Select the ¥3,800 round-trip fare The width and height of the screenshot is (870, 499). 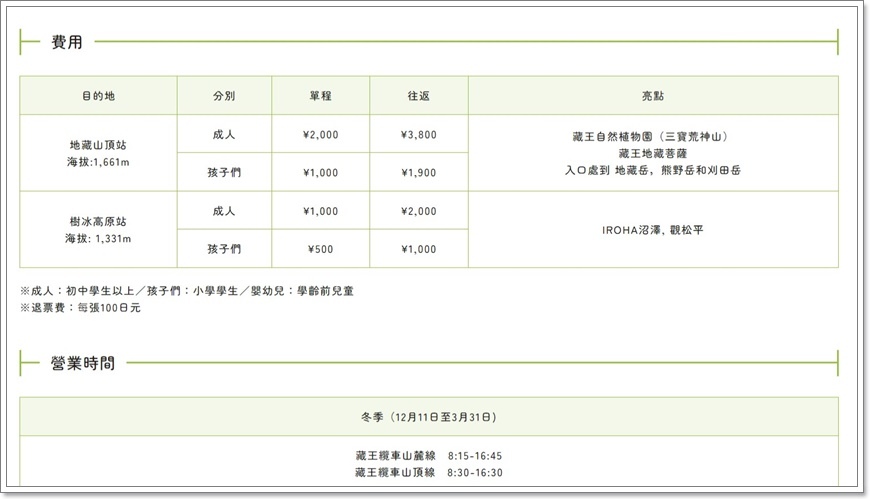[x=419, y=135]
